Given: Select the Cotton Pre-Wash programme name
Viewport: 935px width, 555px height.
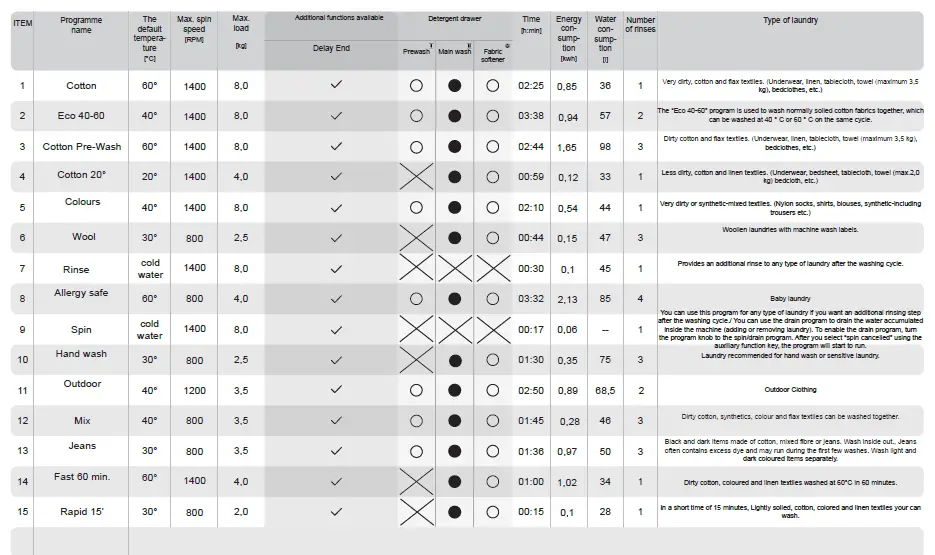Looking at the screenshot, I should click(82, 146).
